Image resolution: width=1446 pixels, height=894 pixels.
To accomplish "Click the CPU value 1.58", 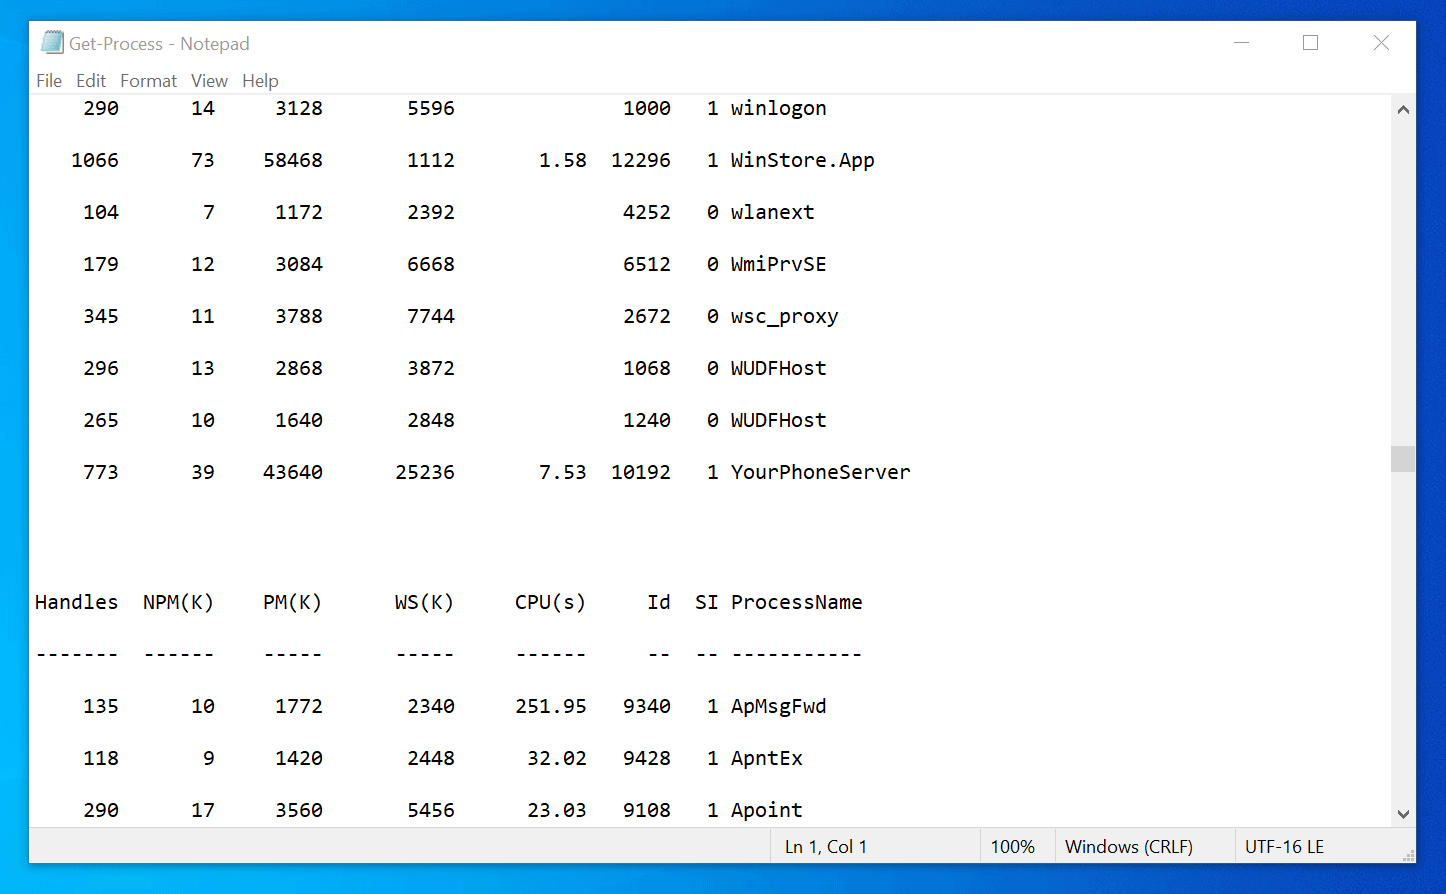I will pos(563,160).
